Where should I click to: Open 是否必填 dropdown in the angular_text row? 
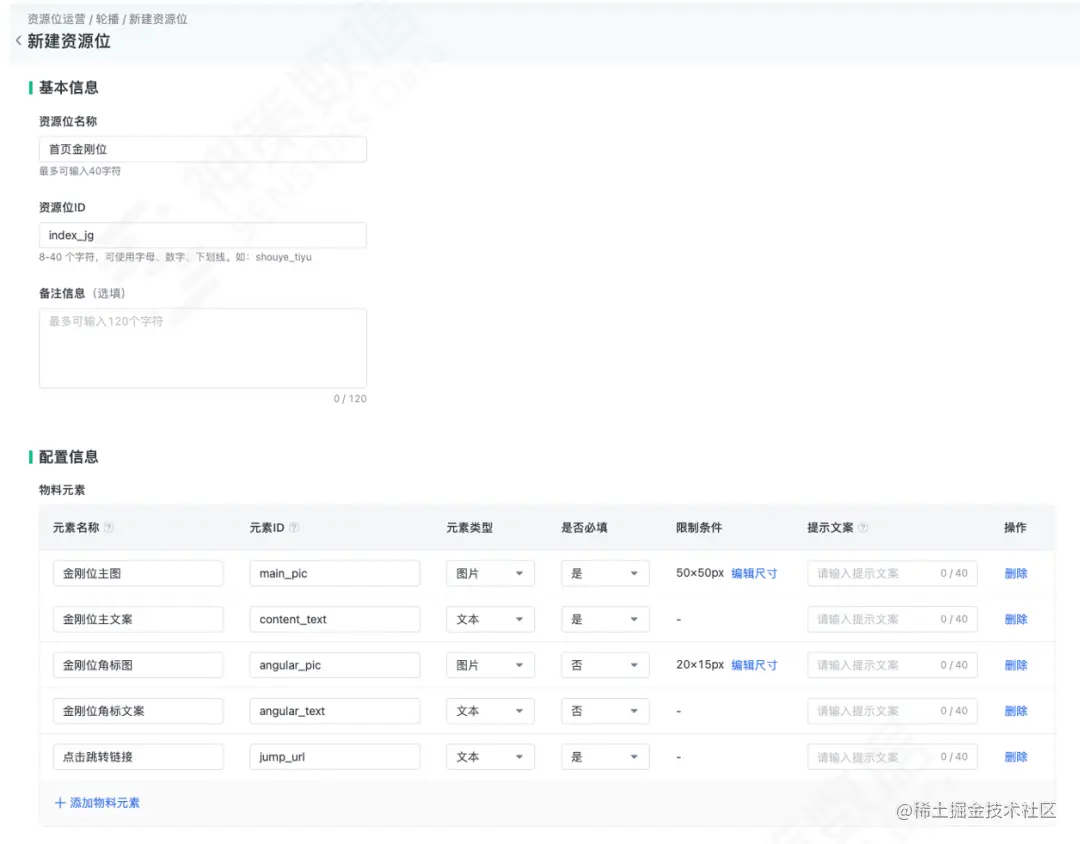(x=605, y=711)
